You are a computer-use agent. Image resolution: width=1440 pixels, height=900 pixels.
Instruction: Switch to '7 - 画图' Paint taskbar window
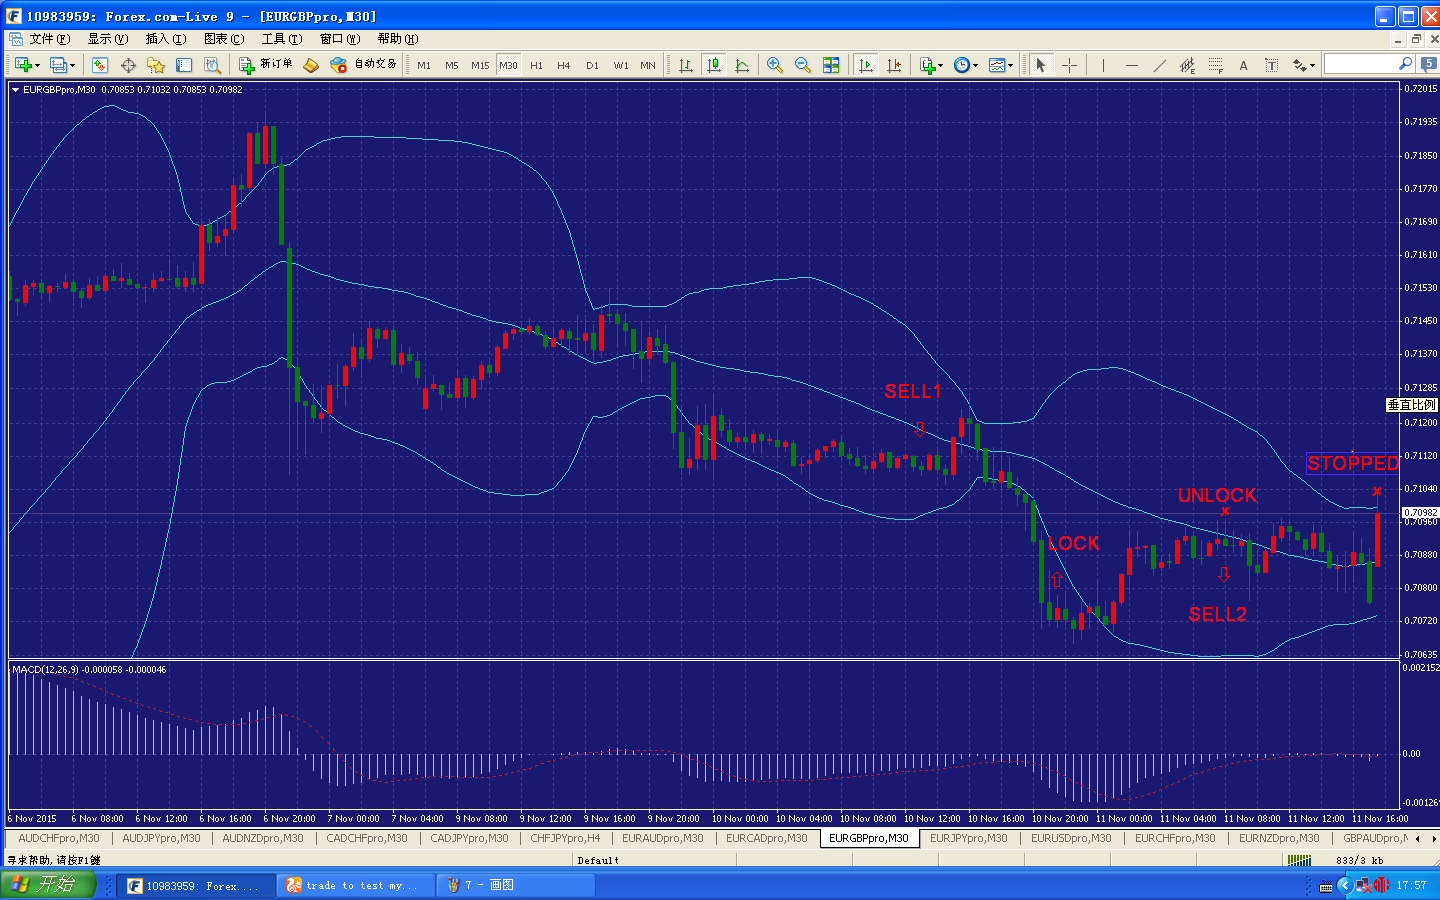click(x=517, y=886)
